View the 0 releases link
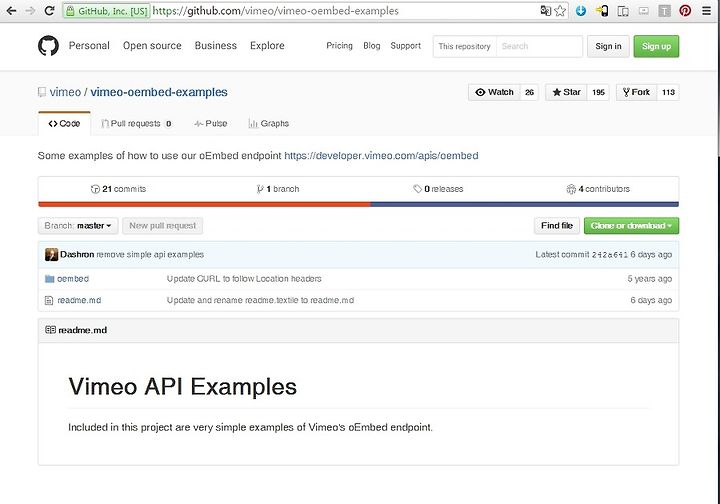This screenshot has height=504, width=720. coord(438,189)
